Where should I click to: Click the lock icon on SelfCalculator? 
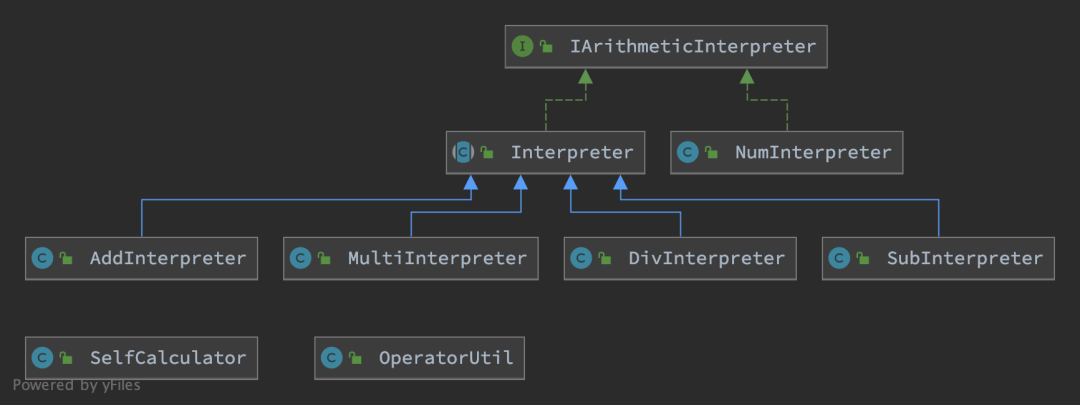click(66, 358)
